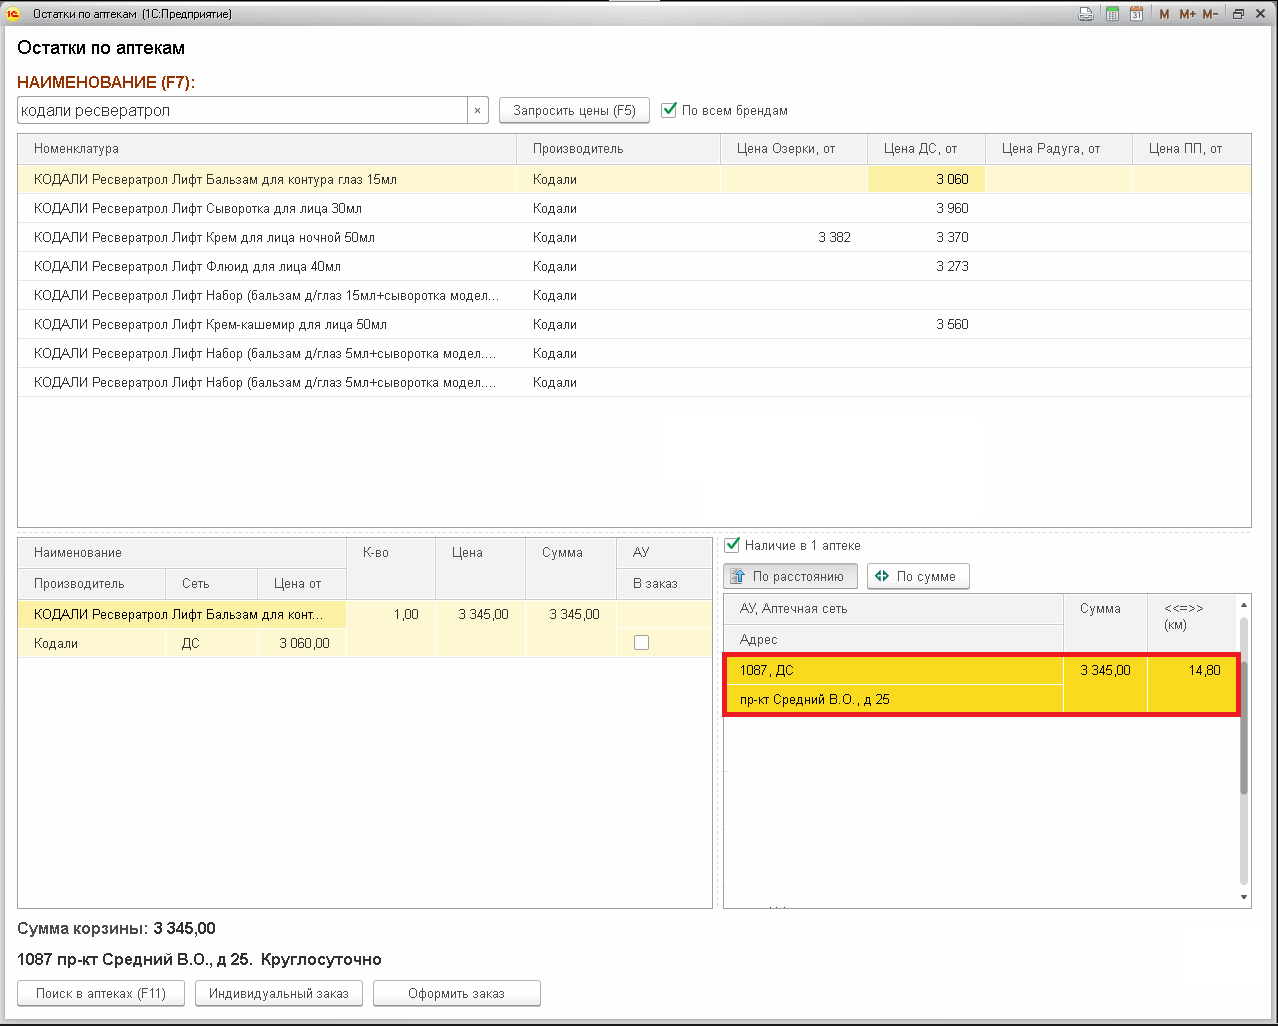
Task: Click the M- memory subtract button
Action: 1210,14
